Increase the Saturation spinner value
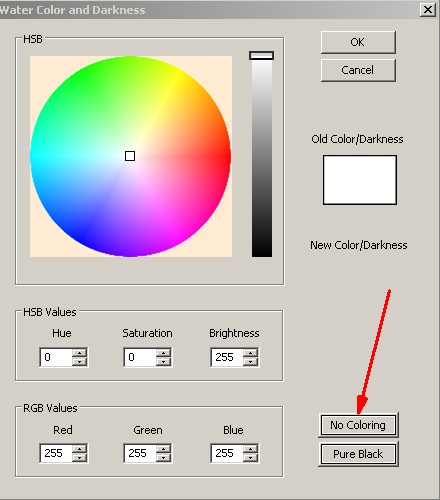The width and height of the screenshot is (440, 500). [x=163, y=353]
